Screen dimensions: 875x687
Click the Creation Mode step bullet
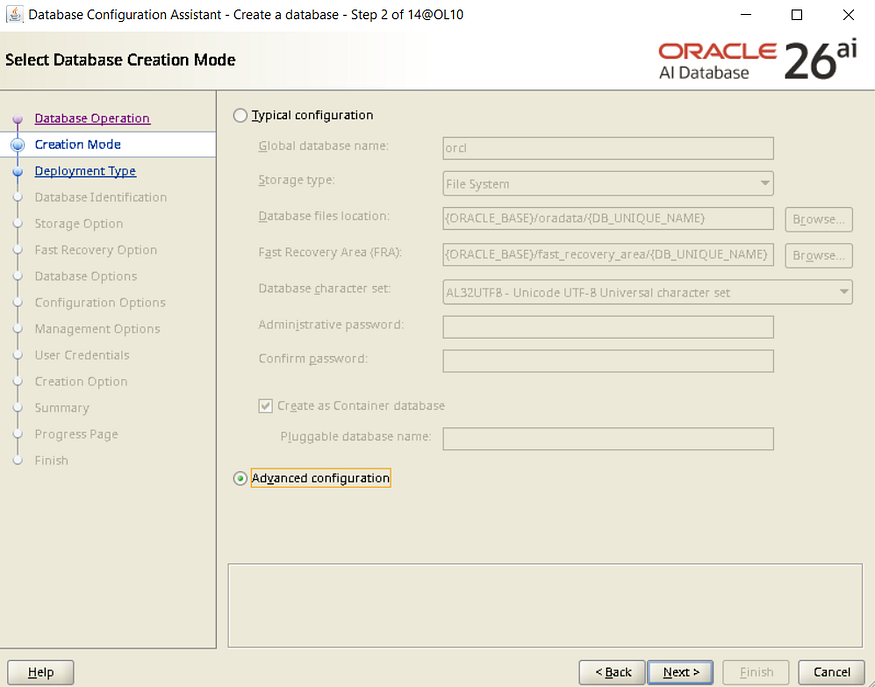tap(18, 145)
